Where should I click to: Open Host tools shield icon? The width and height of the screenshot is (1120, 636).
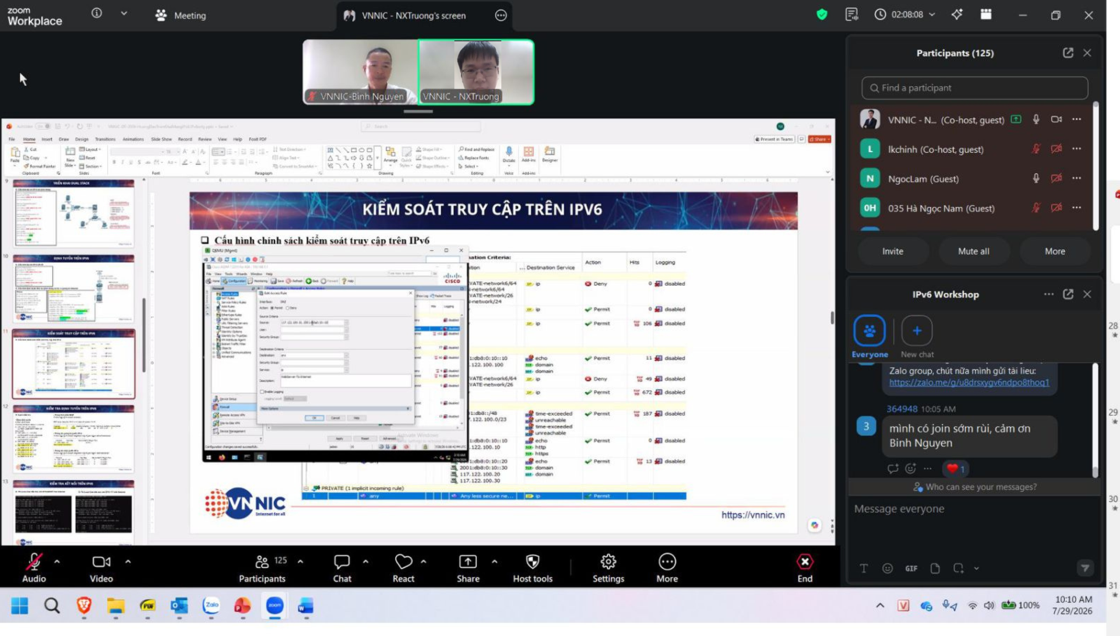tap(532, 562)
